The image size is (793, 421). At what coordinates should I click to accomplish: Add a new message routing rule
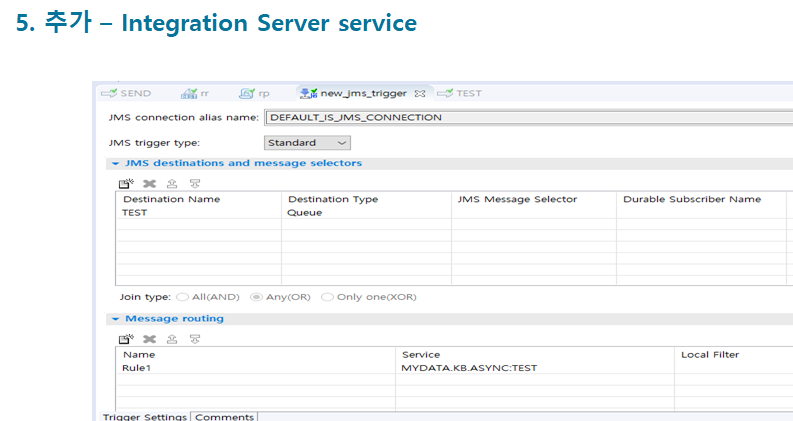click(x=126, y=339)
